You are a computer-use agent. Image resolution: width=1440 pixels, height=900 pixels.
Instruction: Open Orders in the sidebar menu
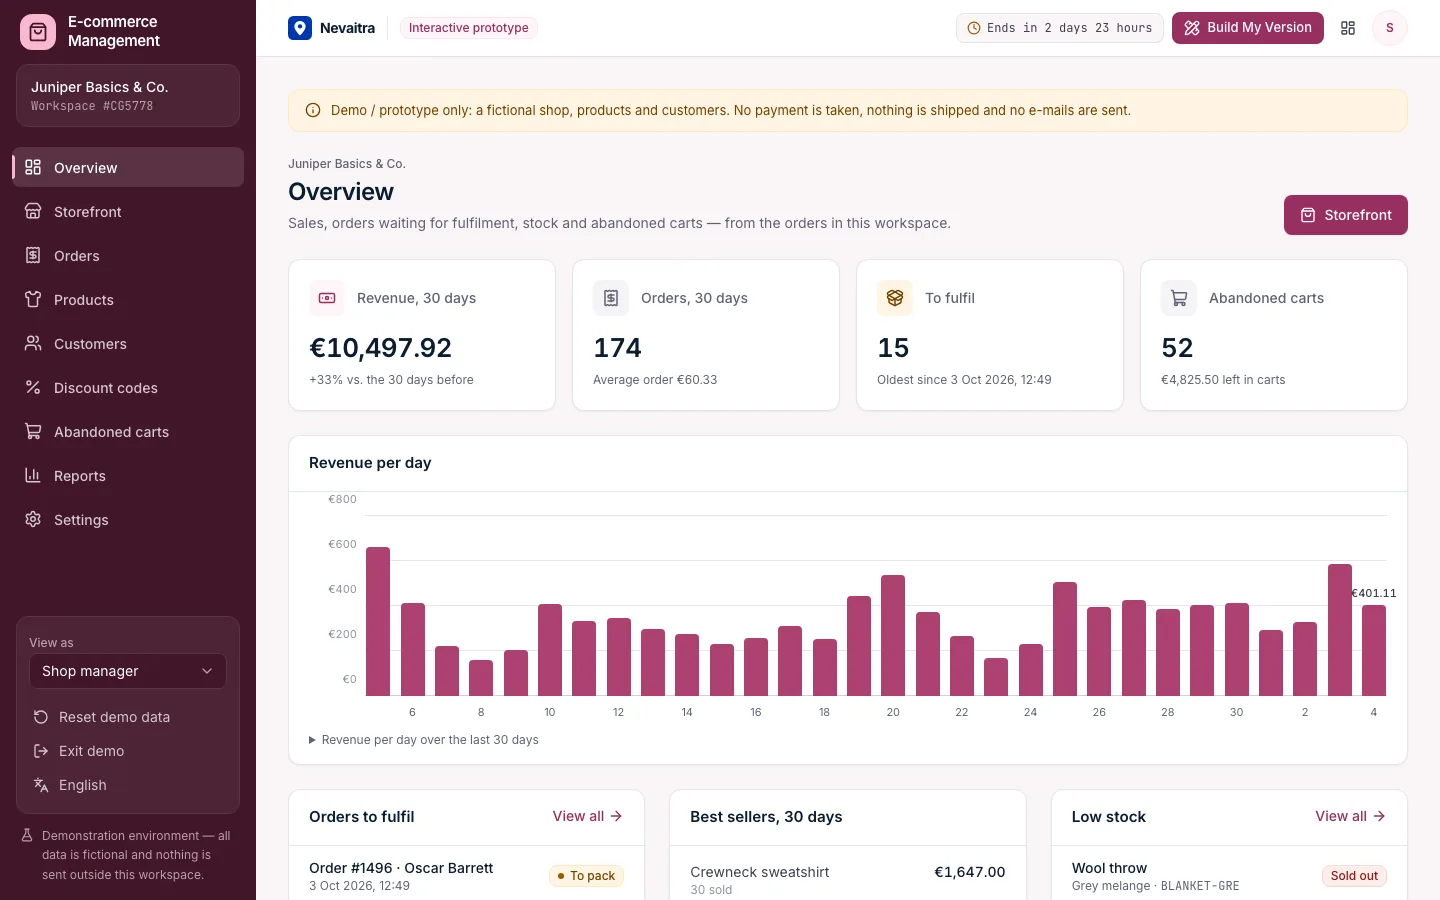(x=128, y=255)
